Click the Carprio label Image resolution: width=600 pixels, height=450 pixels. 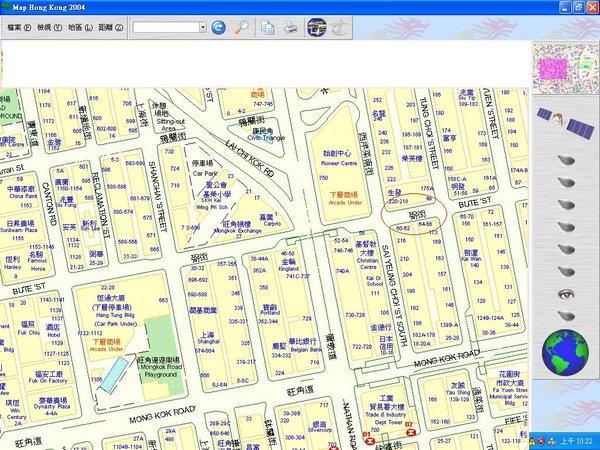pyautogui.click(x=272, y=223)
